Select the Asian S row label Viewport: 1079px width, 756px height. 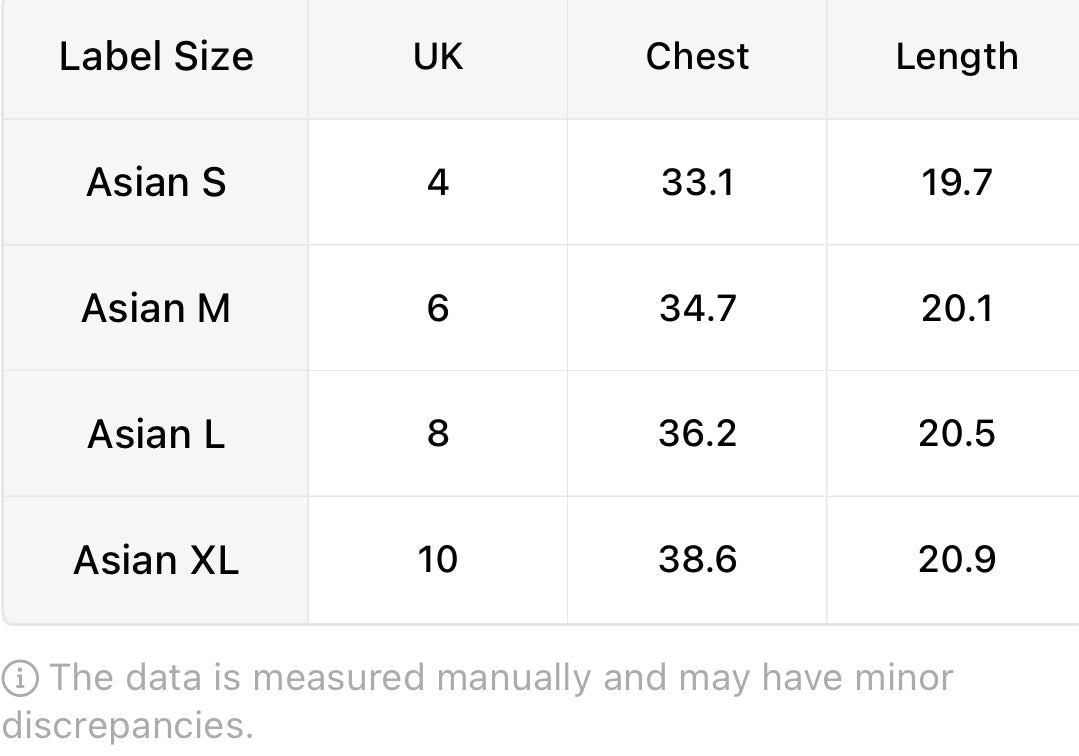[156, 182]
